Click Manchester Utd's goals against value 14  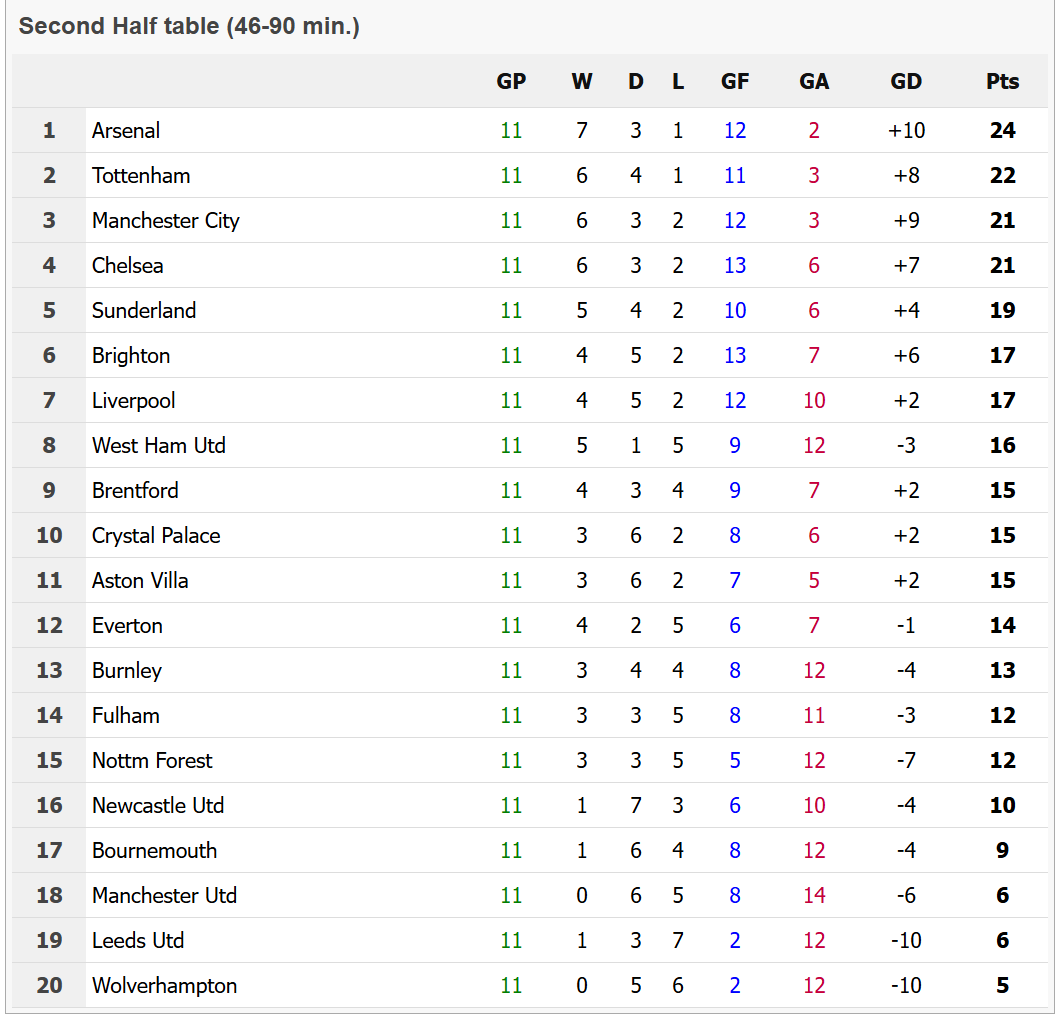pos(814,896)
